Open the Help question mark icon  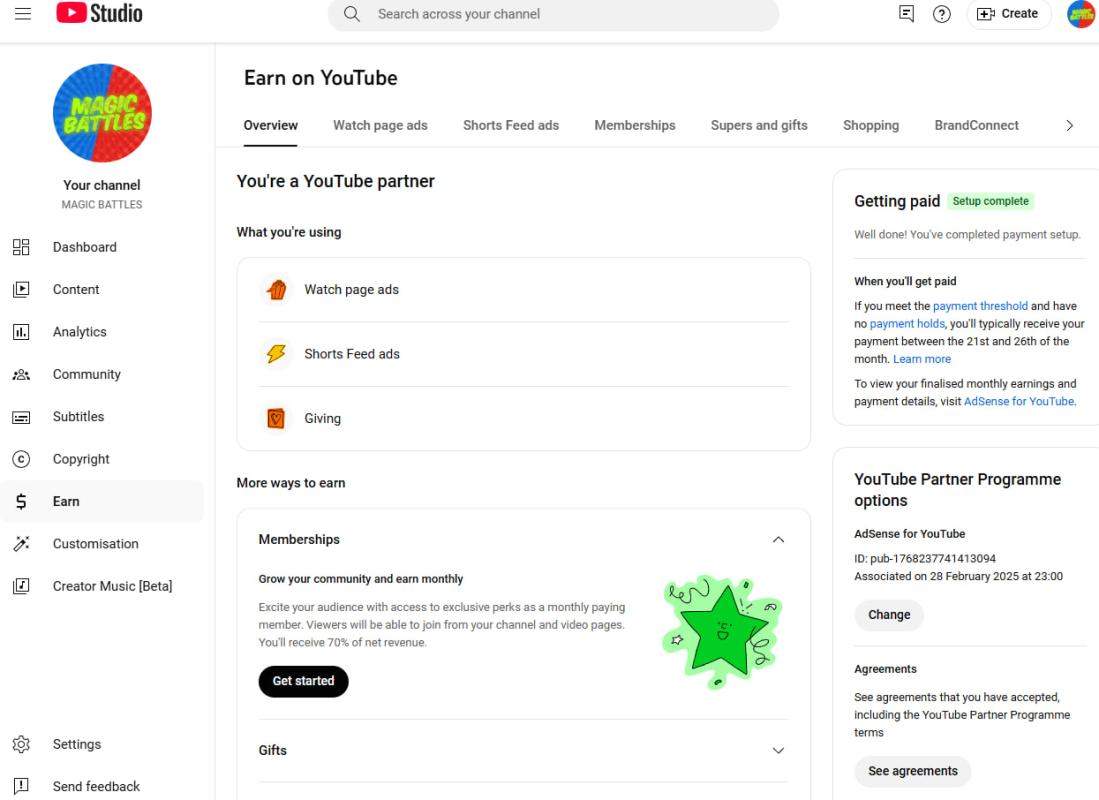941,13
